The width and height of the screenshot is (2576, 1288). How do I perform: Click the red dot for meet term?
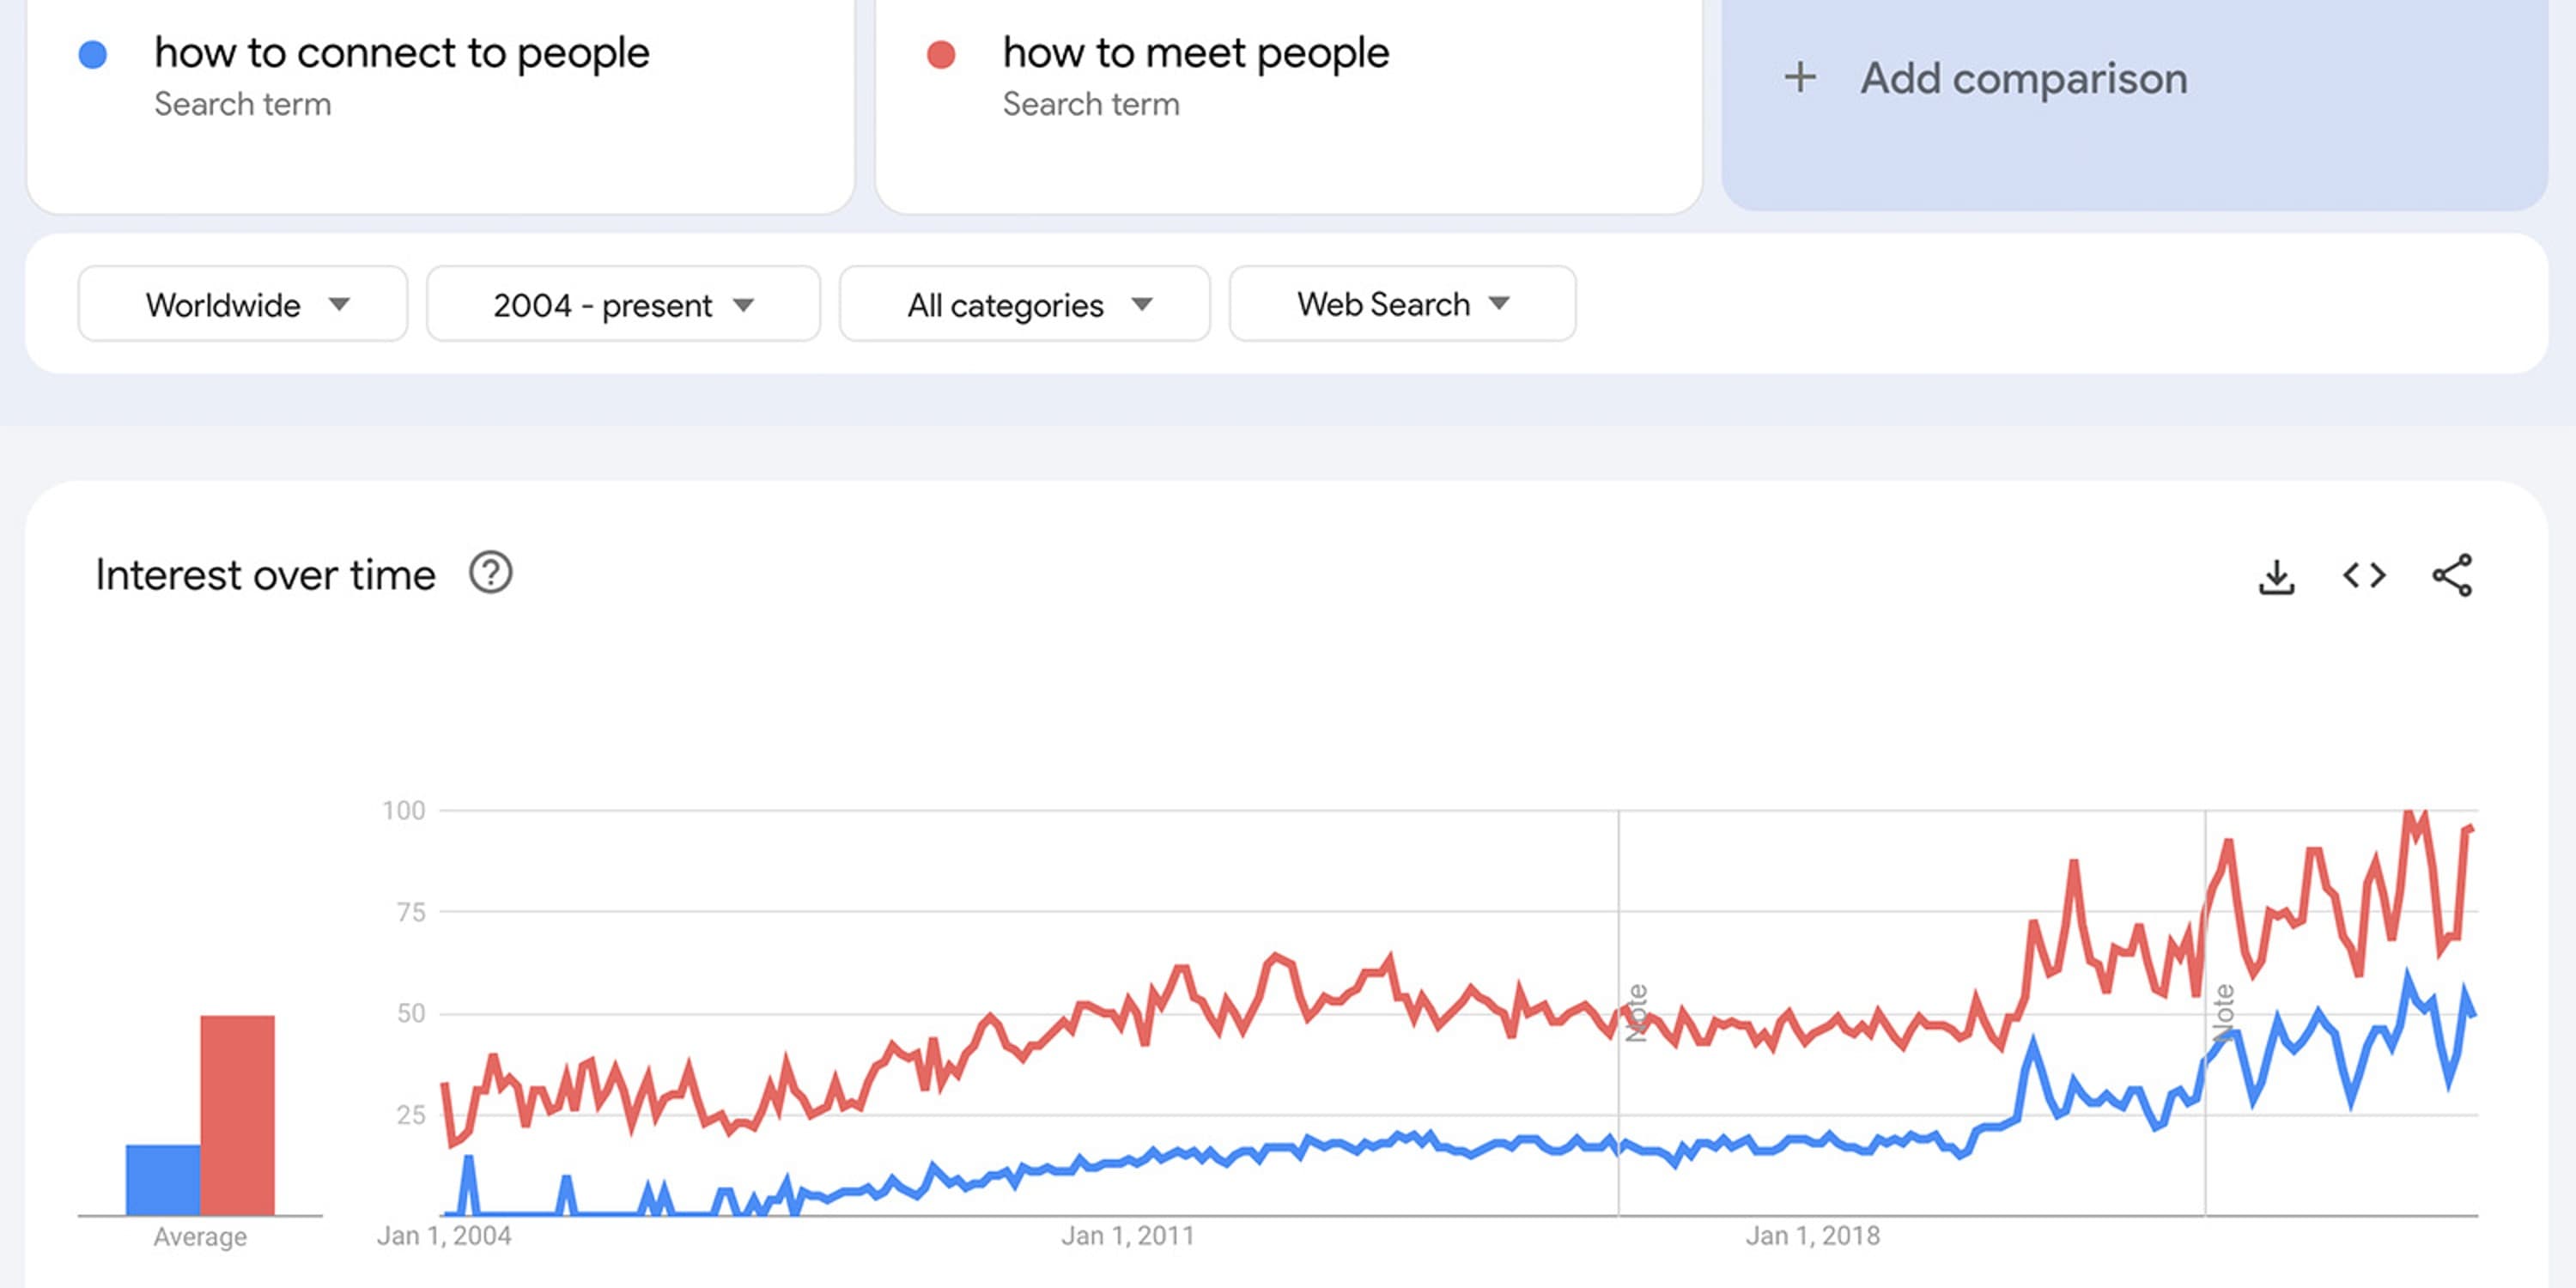(941, 54)
